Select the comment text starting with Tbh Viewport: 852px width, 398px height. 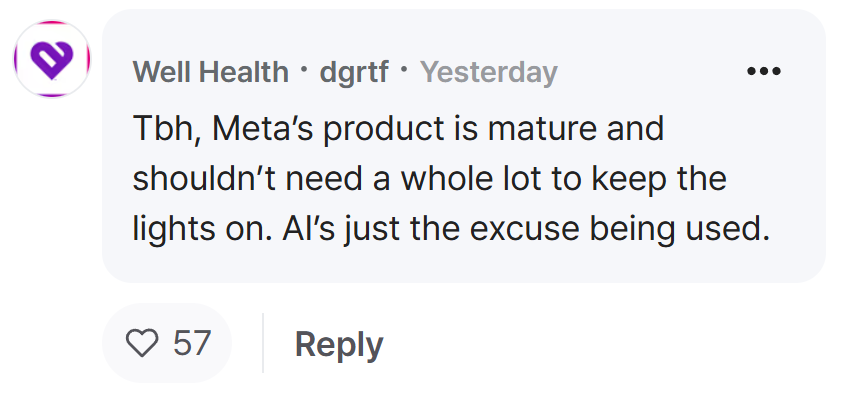(452, 180)
